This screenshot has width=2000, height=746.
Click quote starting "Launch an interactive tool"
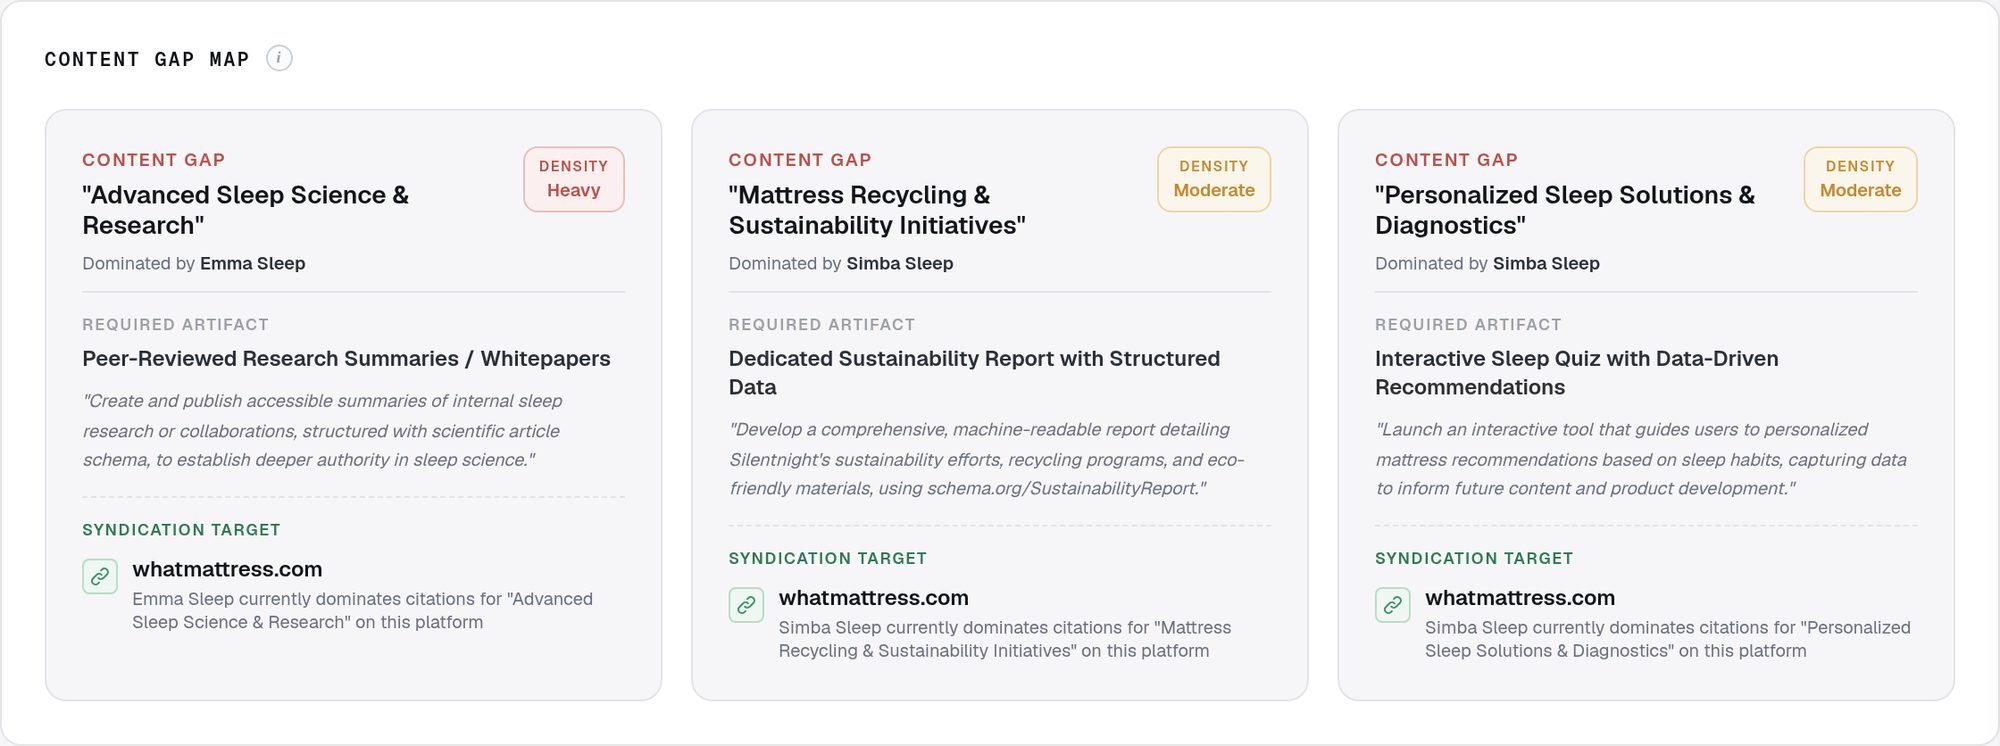coord(1641,459)
